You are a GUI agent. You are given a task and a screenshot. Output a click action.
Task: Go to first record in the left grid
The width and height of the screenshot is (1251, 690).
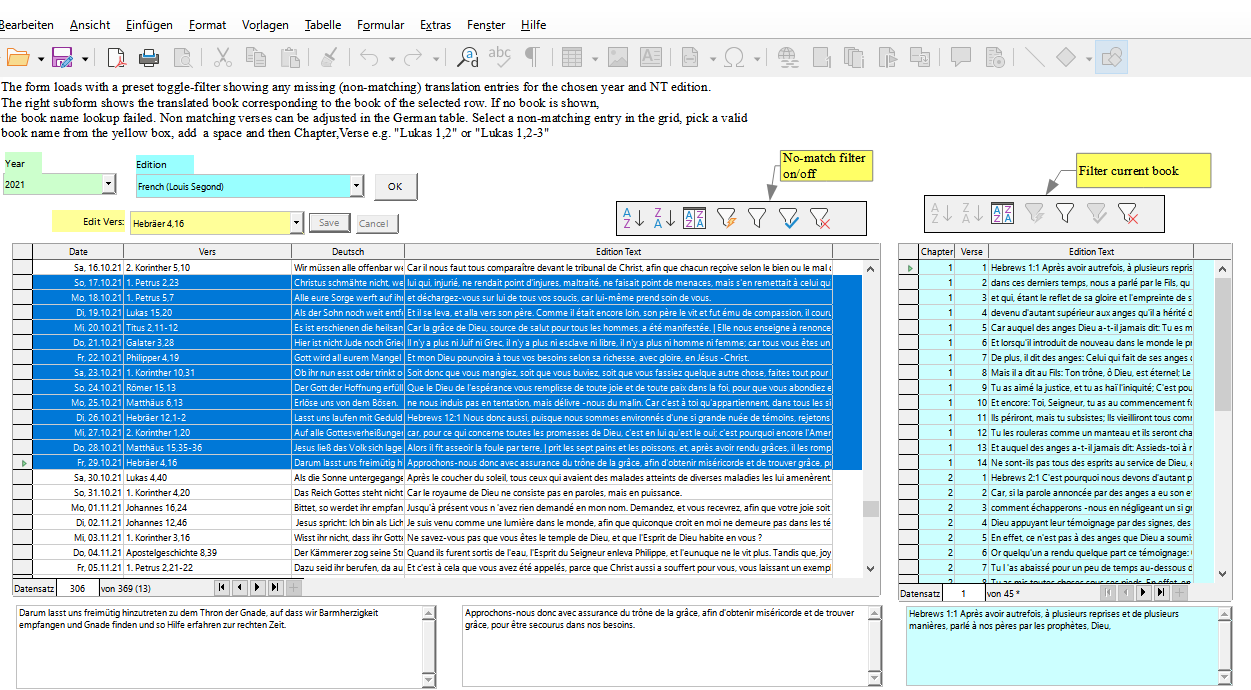click(223, 588)
